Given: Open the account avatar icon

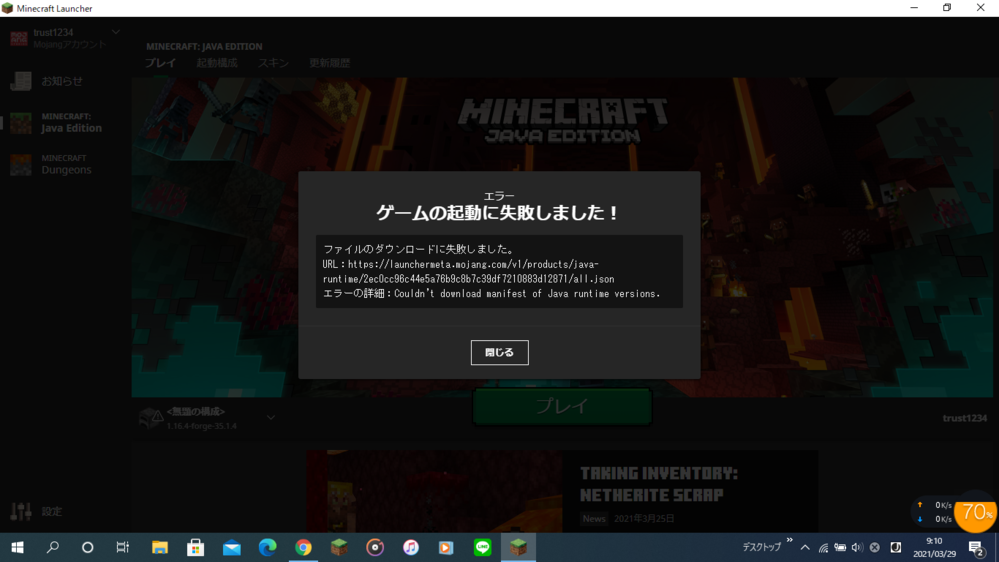Looking at the screenshot, I should [x=19, y=38].
